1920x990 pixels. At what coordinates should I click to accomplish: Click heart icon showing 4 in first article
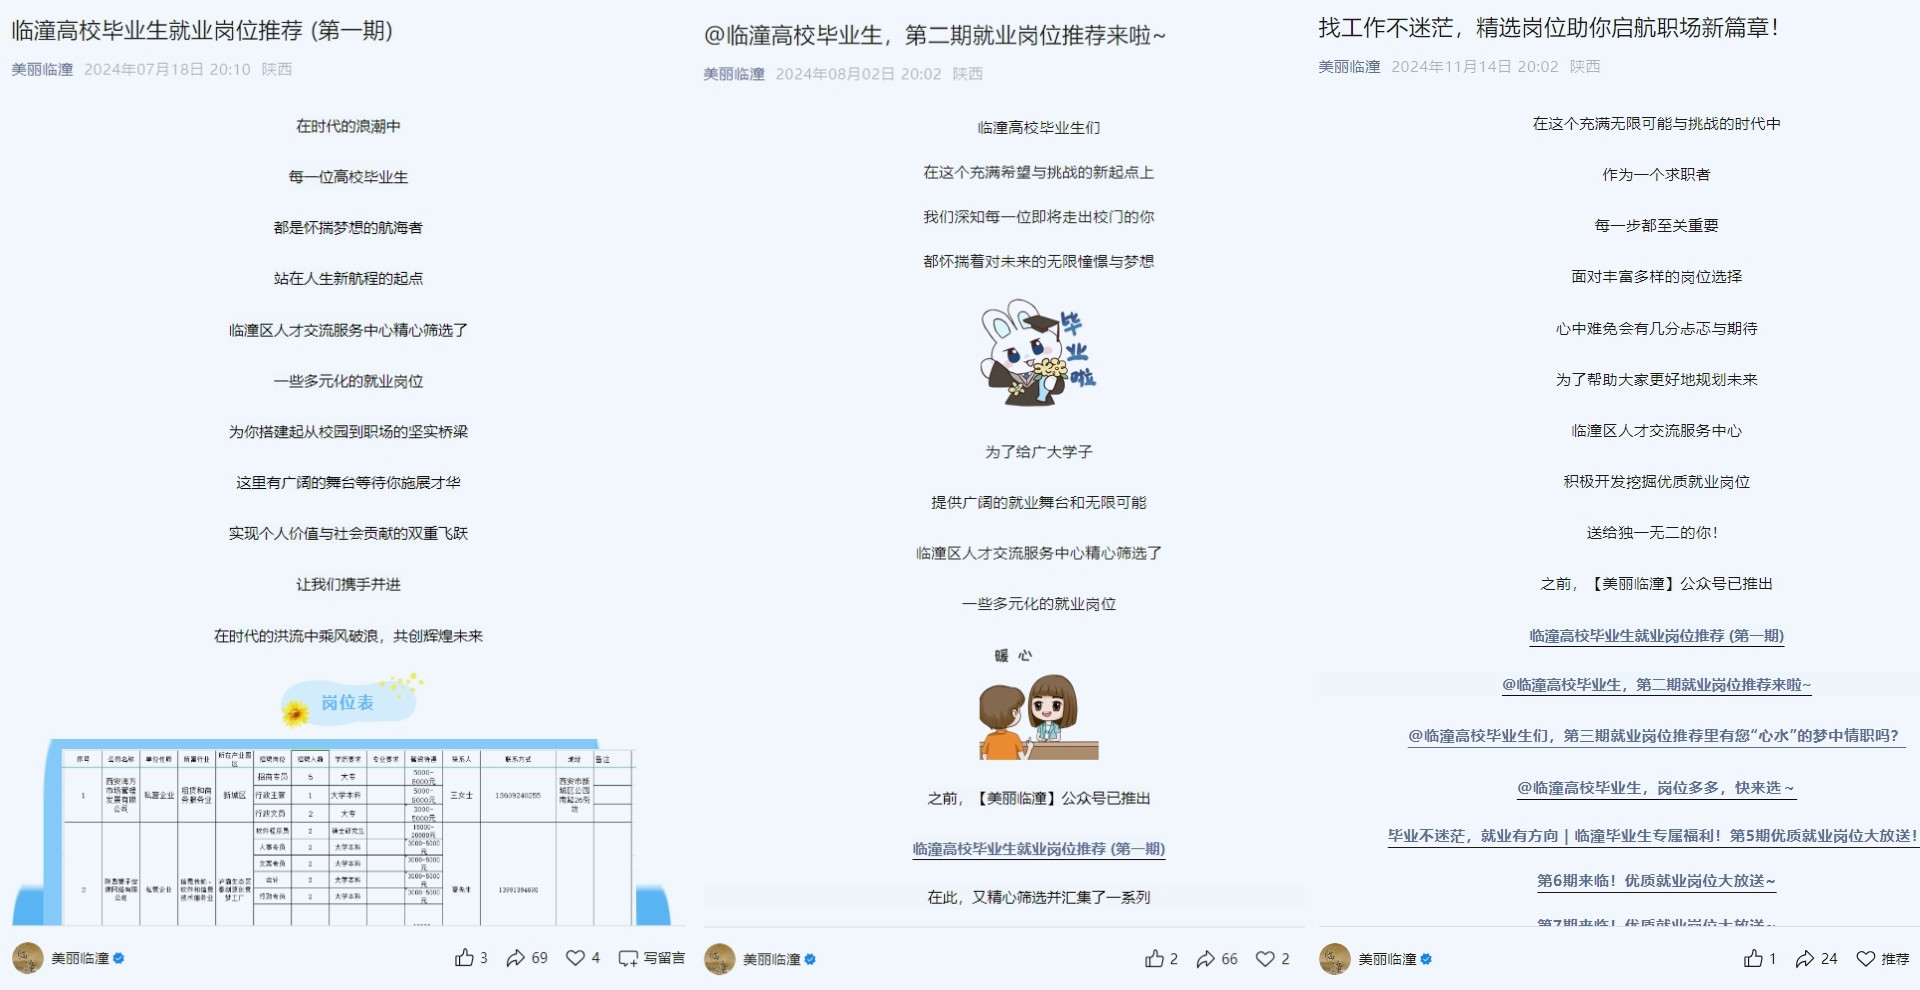point(575,958)
